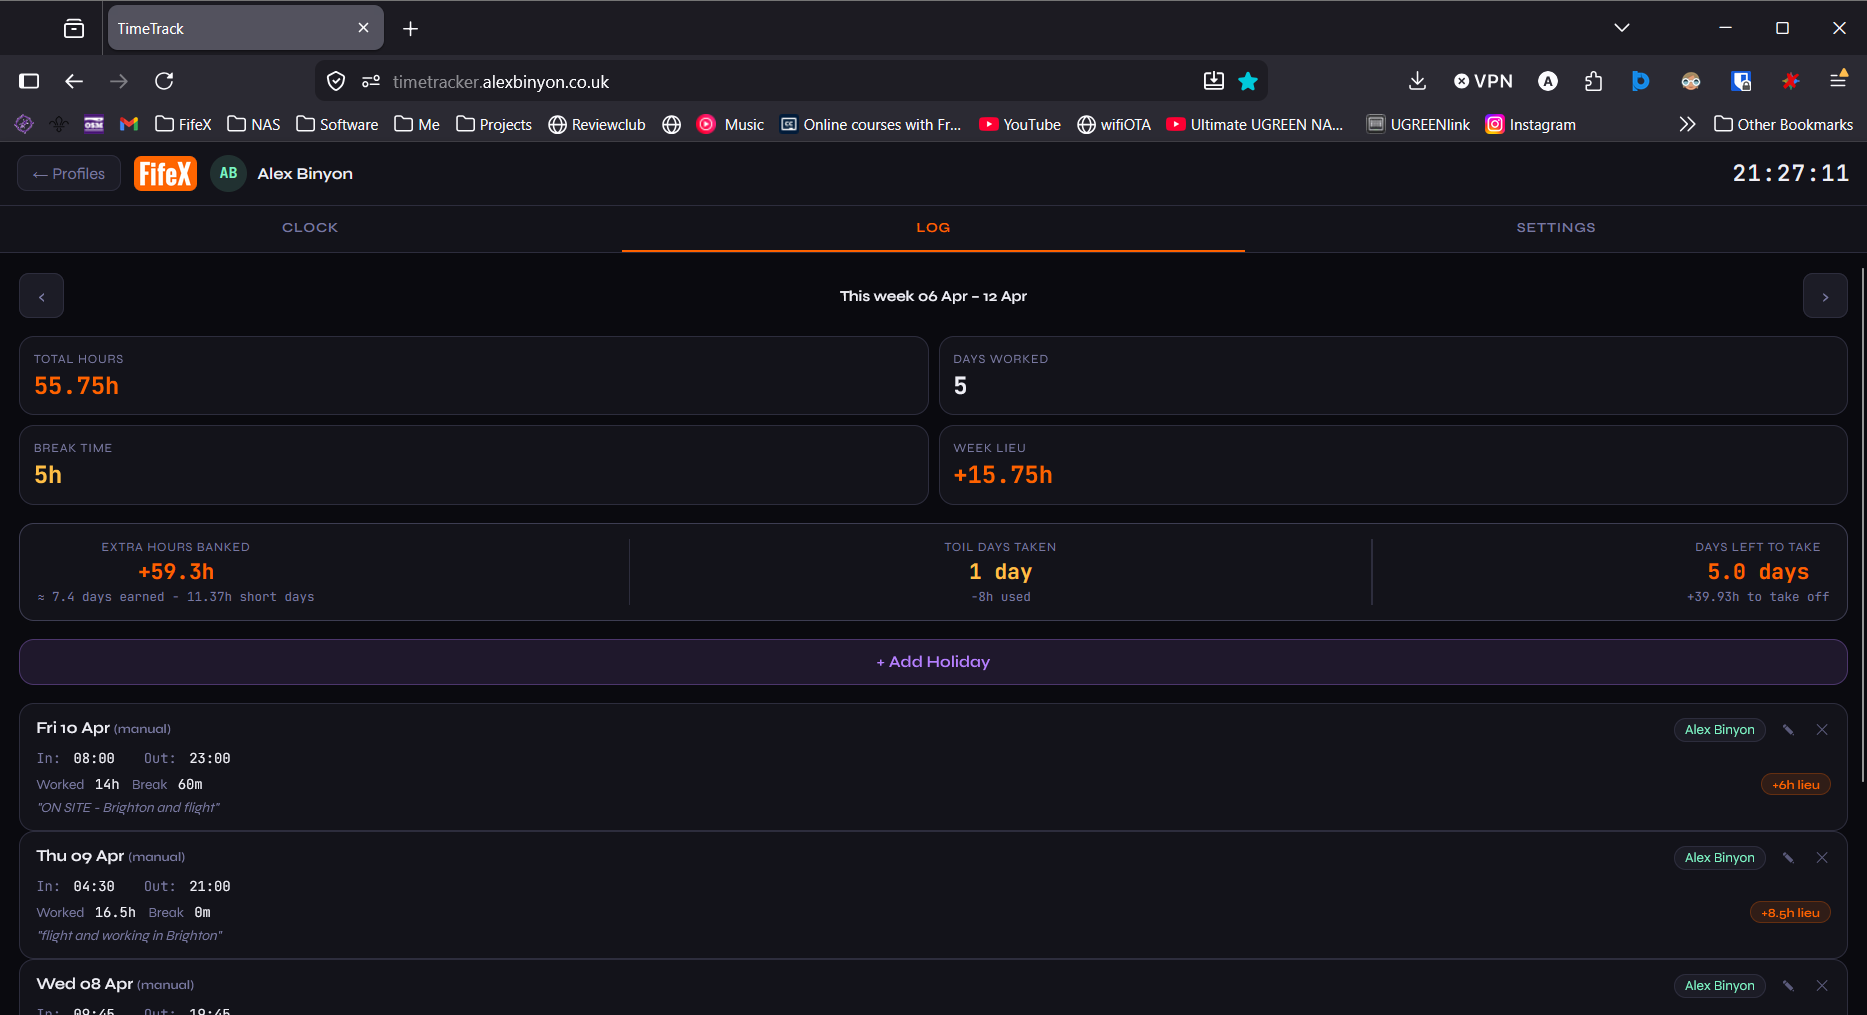The height and width of the screenshot is (1015, 1867).
Task: Switch to the CLOCK tab
Action: pyautogui.click(x=310, y=228)
